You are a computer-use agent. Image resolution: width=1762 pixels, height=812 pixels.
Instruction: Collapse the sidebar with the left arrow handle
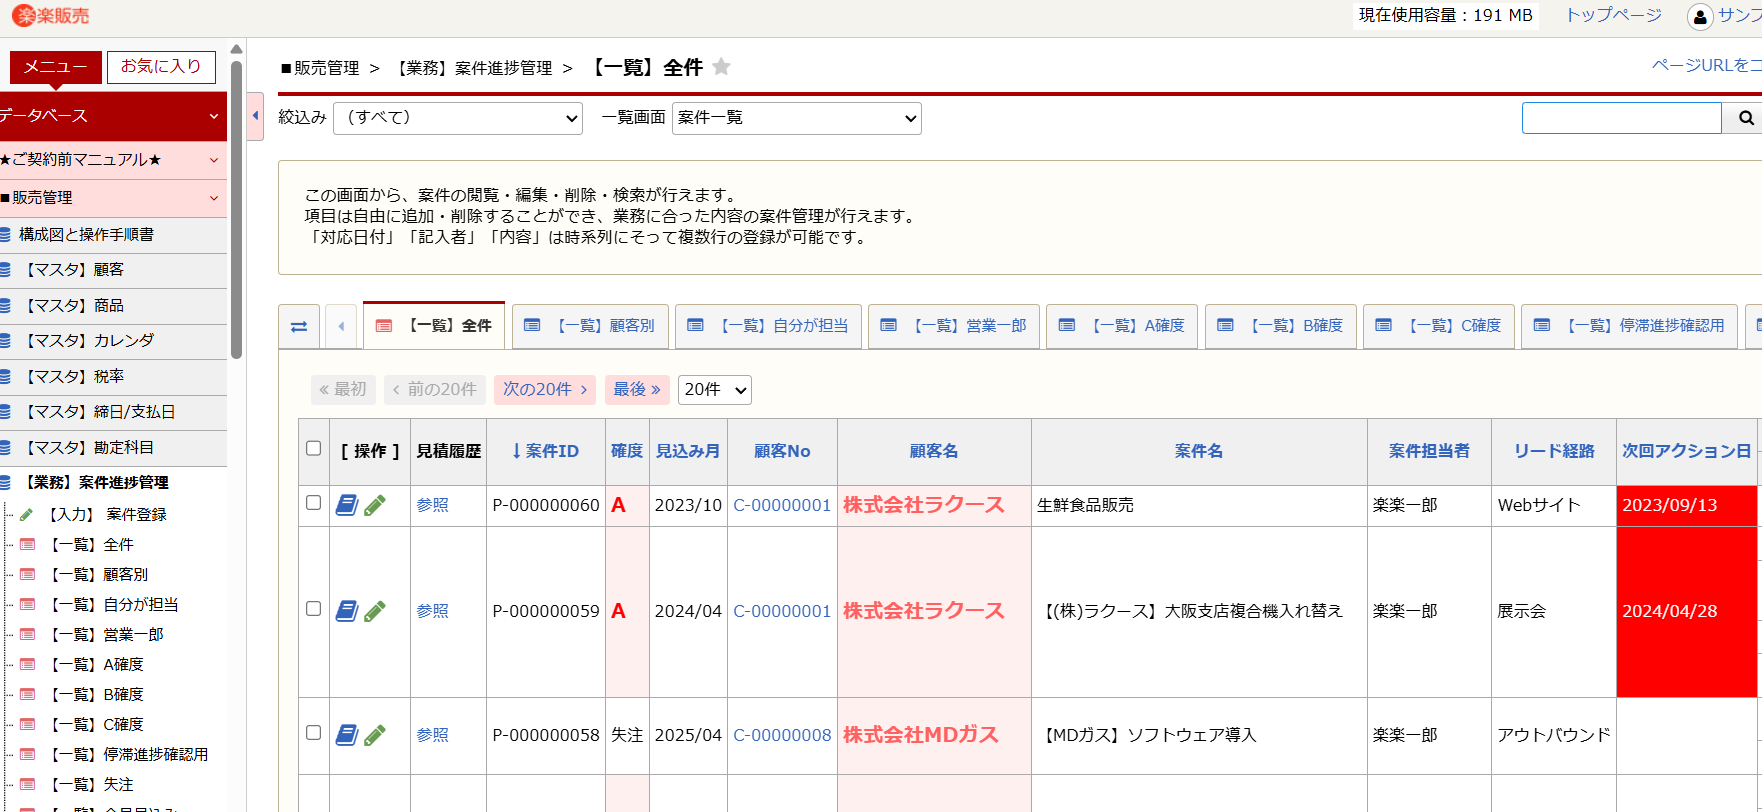pos(256,116)
